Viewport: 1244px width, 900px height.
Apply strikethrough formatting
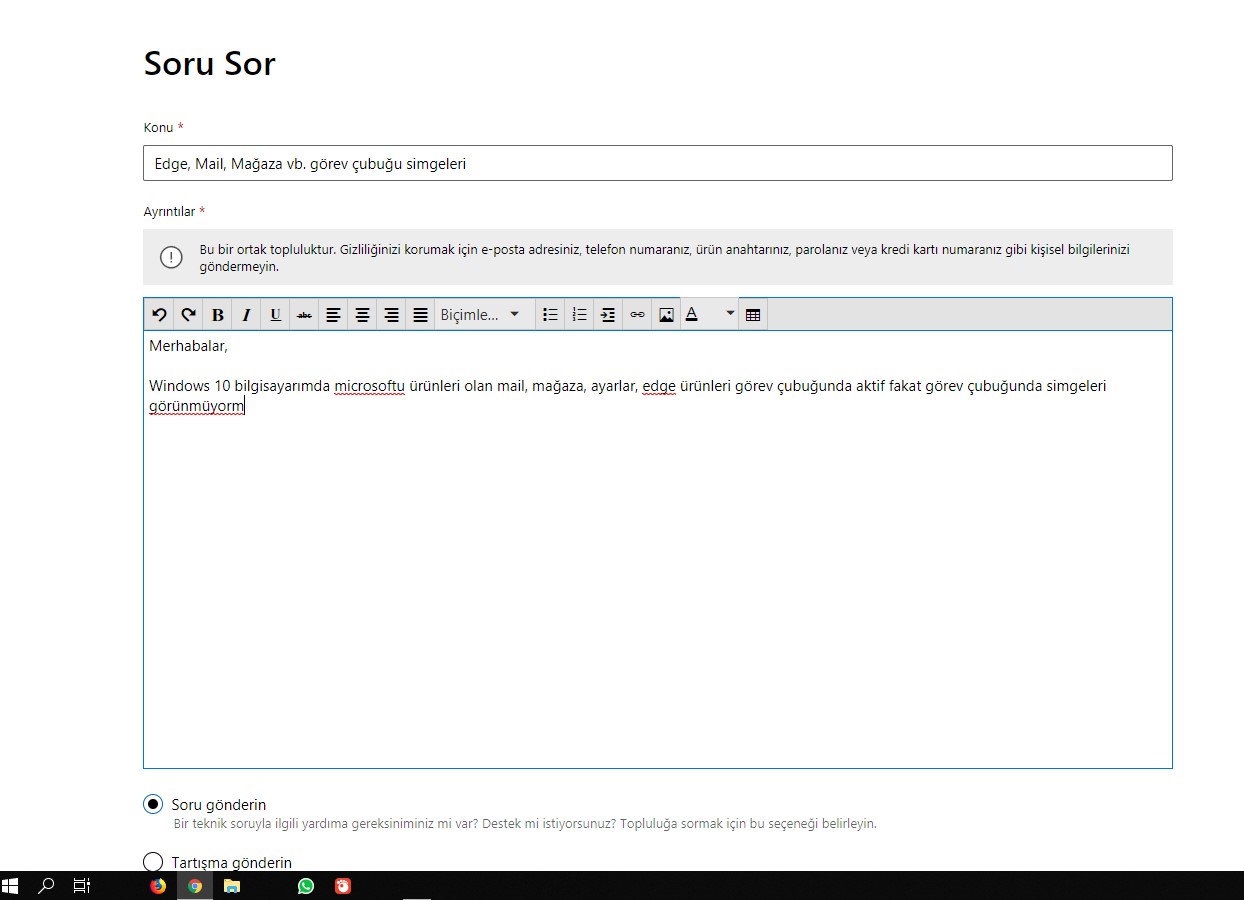click(304, 315)
